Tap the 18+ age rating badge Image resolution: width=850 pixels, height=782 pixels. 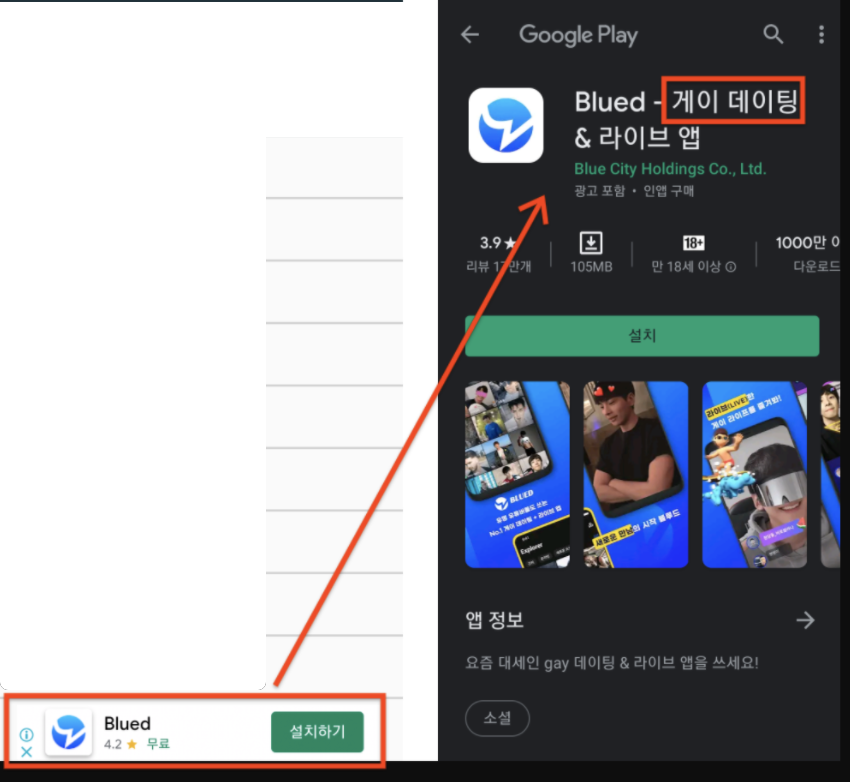(693, 243)
